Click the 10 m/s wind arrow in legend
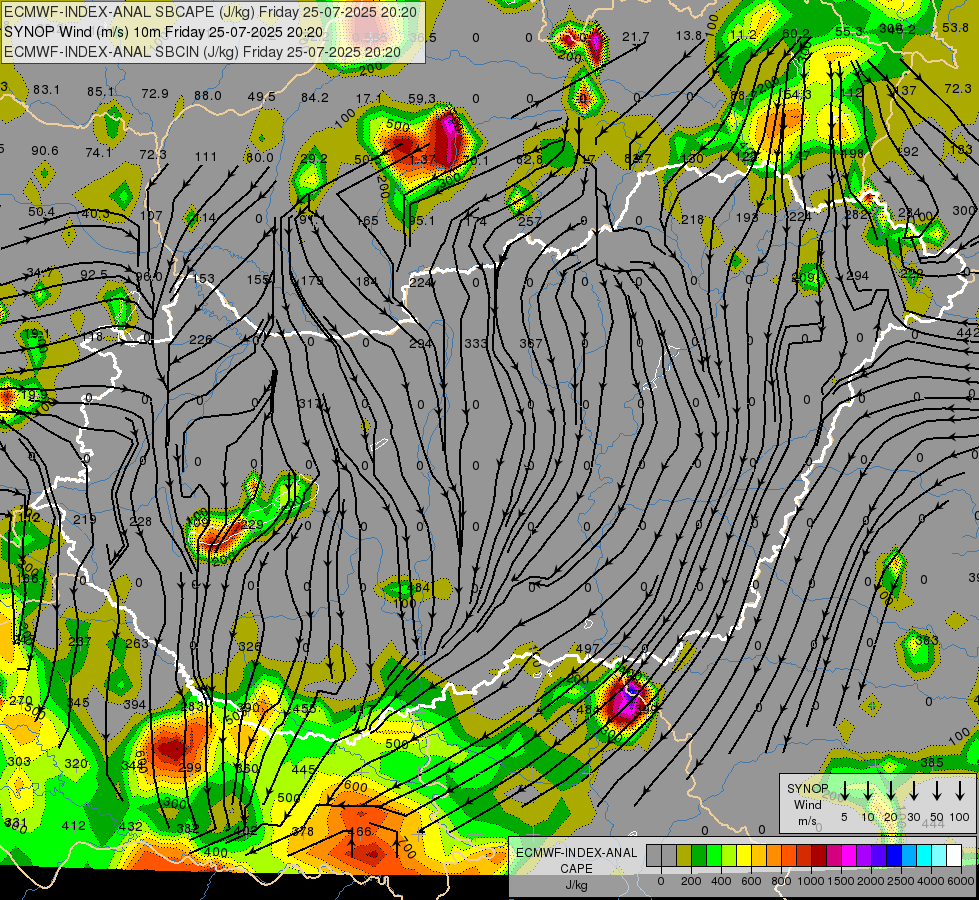Screen dimensions: 979x900 [867, 790]
